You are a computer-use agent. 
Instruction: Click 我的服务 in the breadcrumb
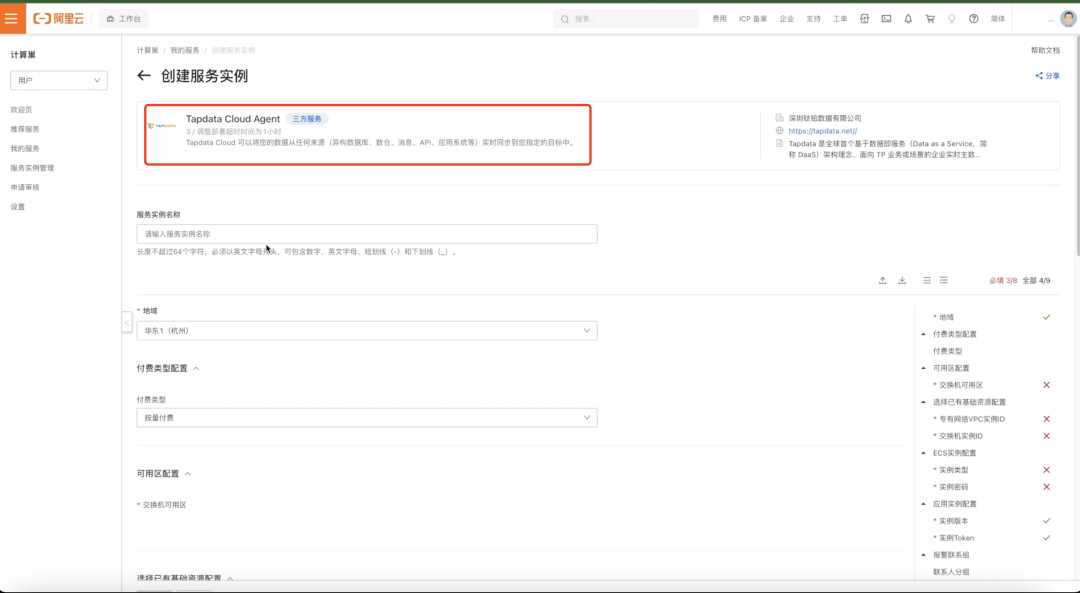tap(185, 50)
